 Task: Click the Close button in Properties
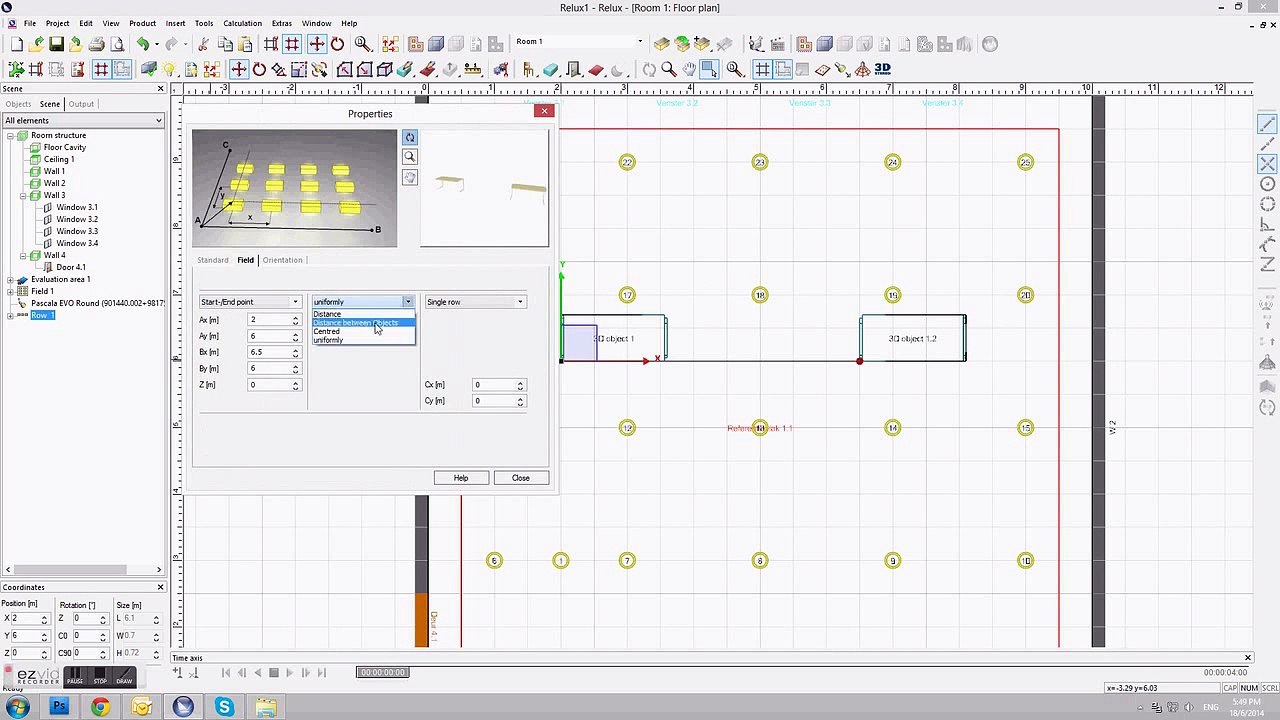pyautogui.click(x=521, y=478)
